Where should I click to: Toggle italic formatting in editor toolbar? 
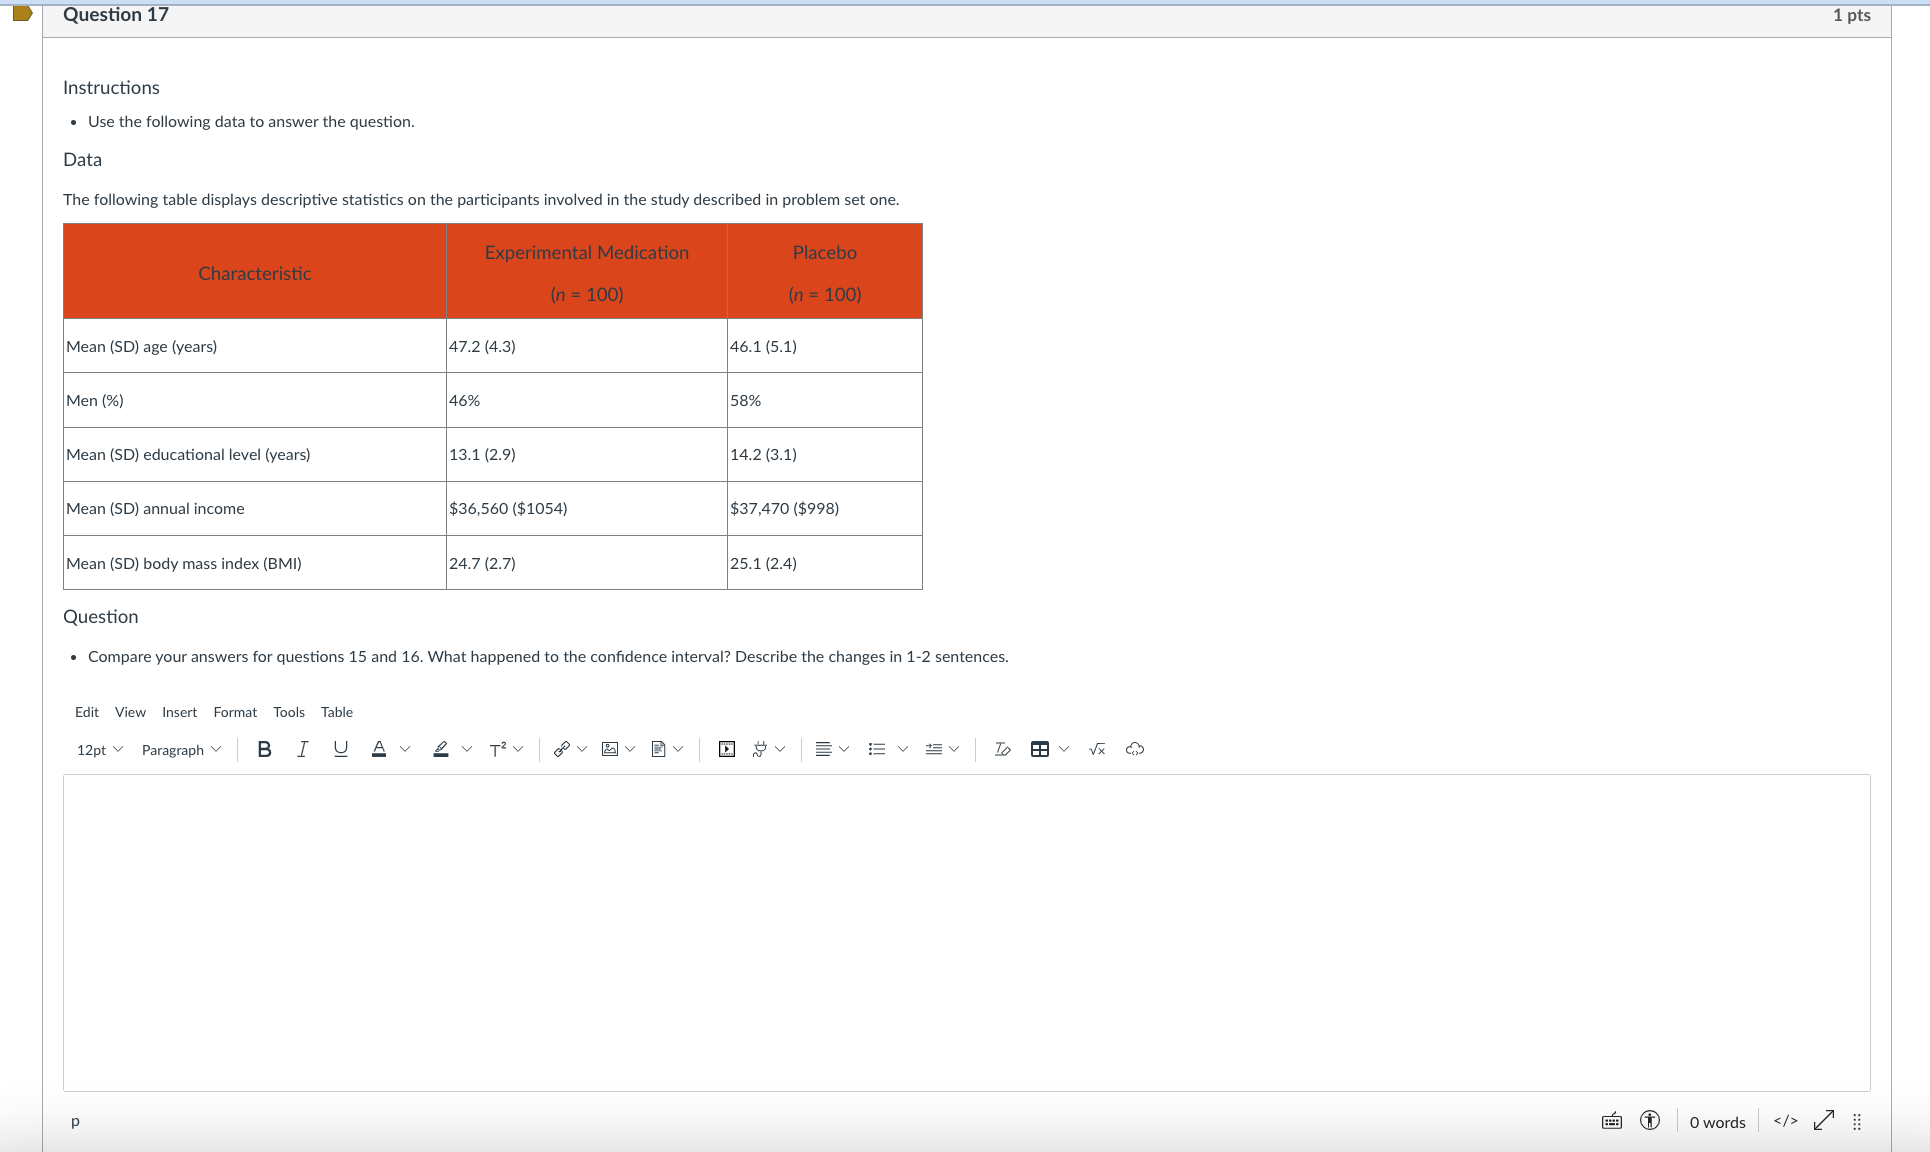click(x=302, y=749)
